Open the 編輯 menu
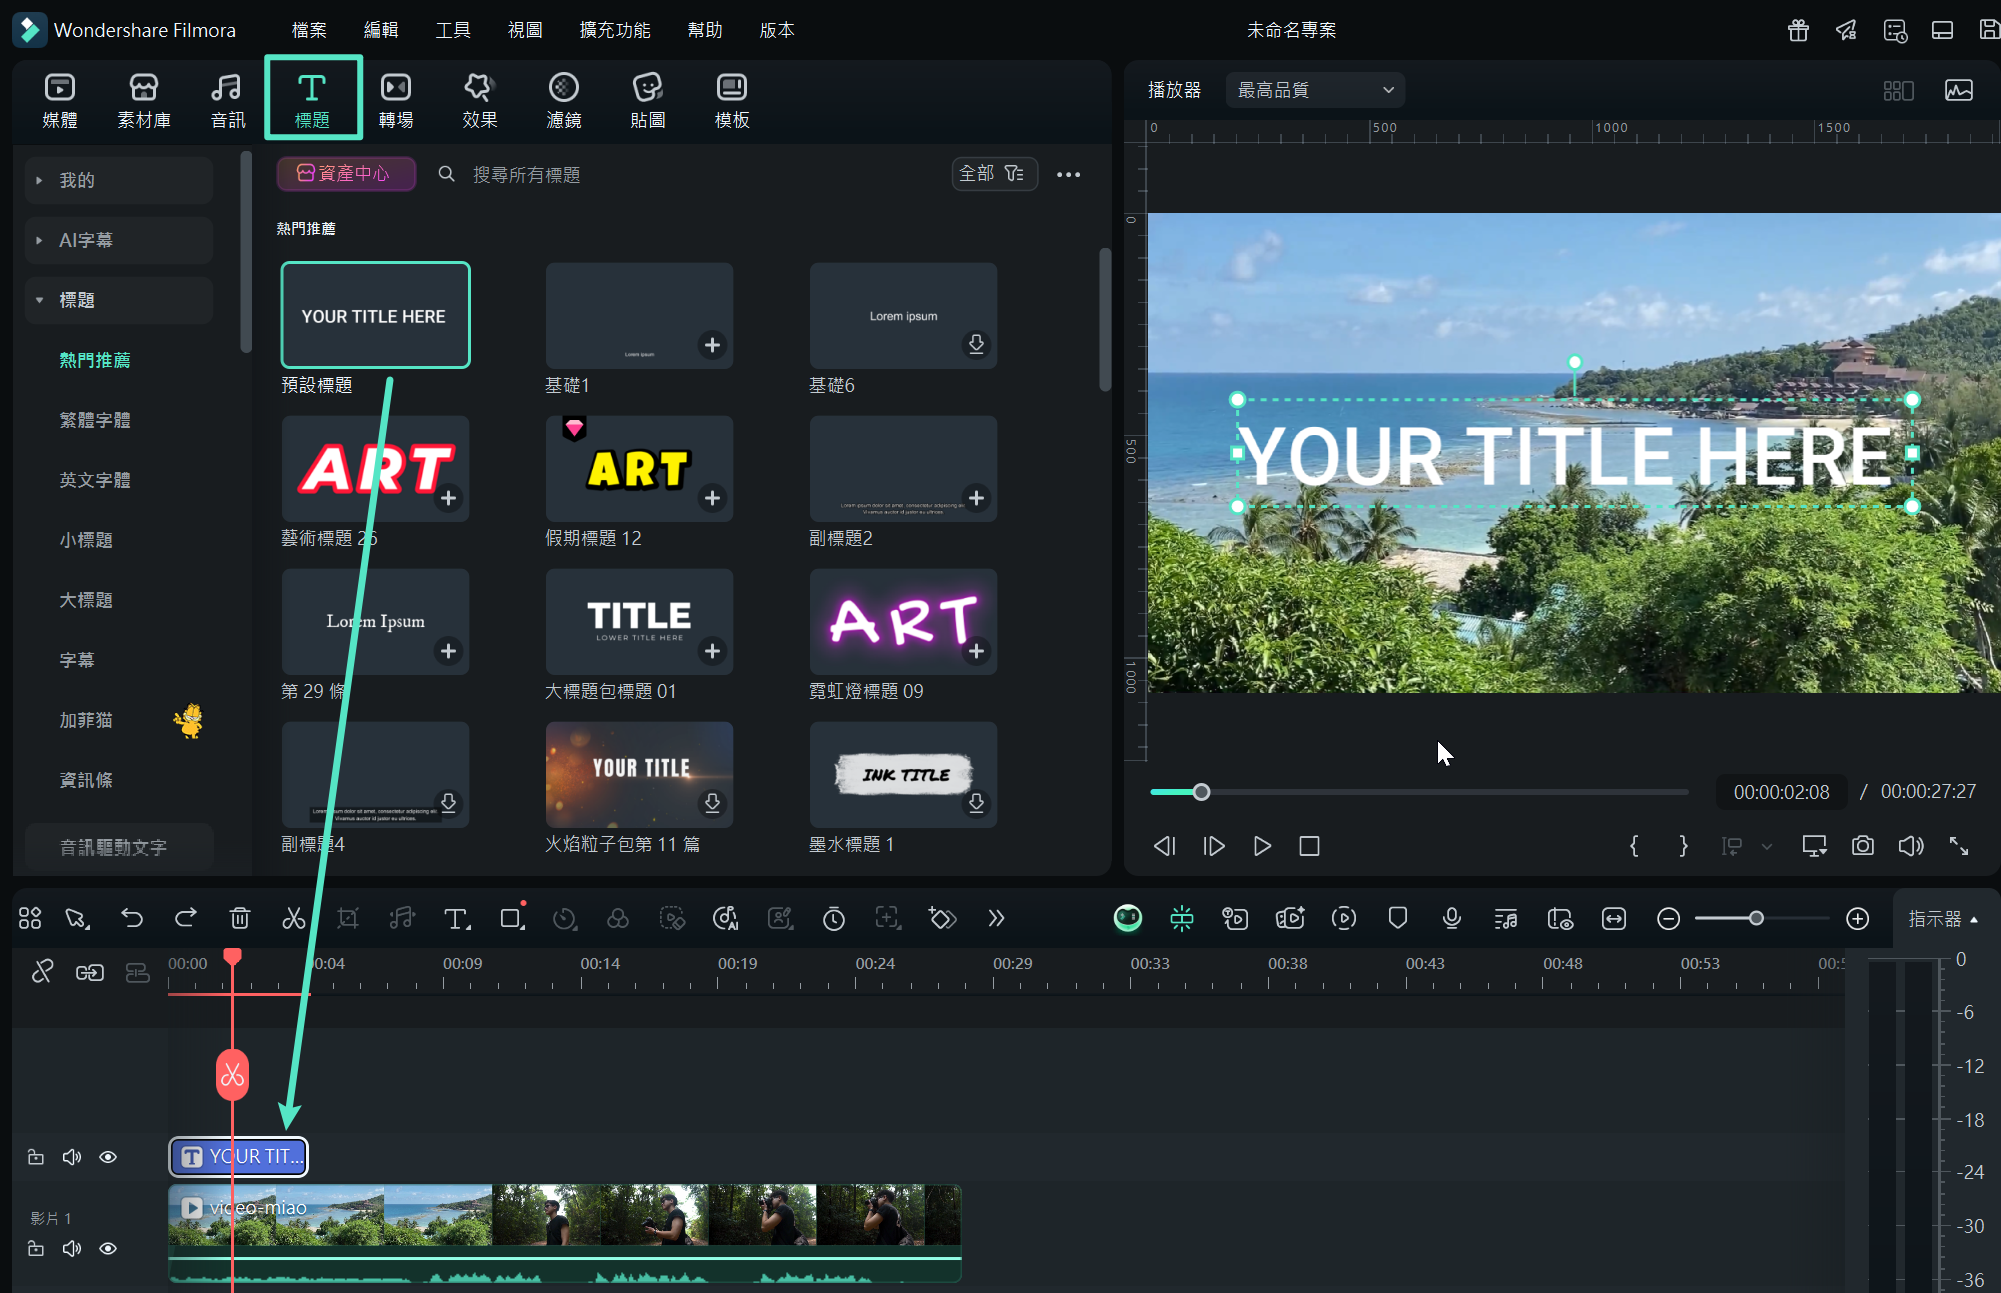This screenshot has width=2001, height=1293. click(381, 30)
